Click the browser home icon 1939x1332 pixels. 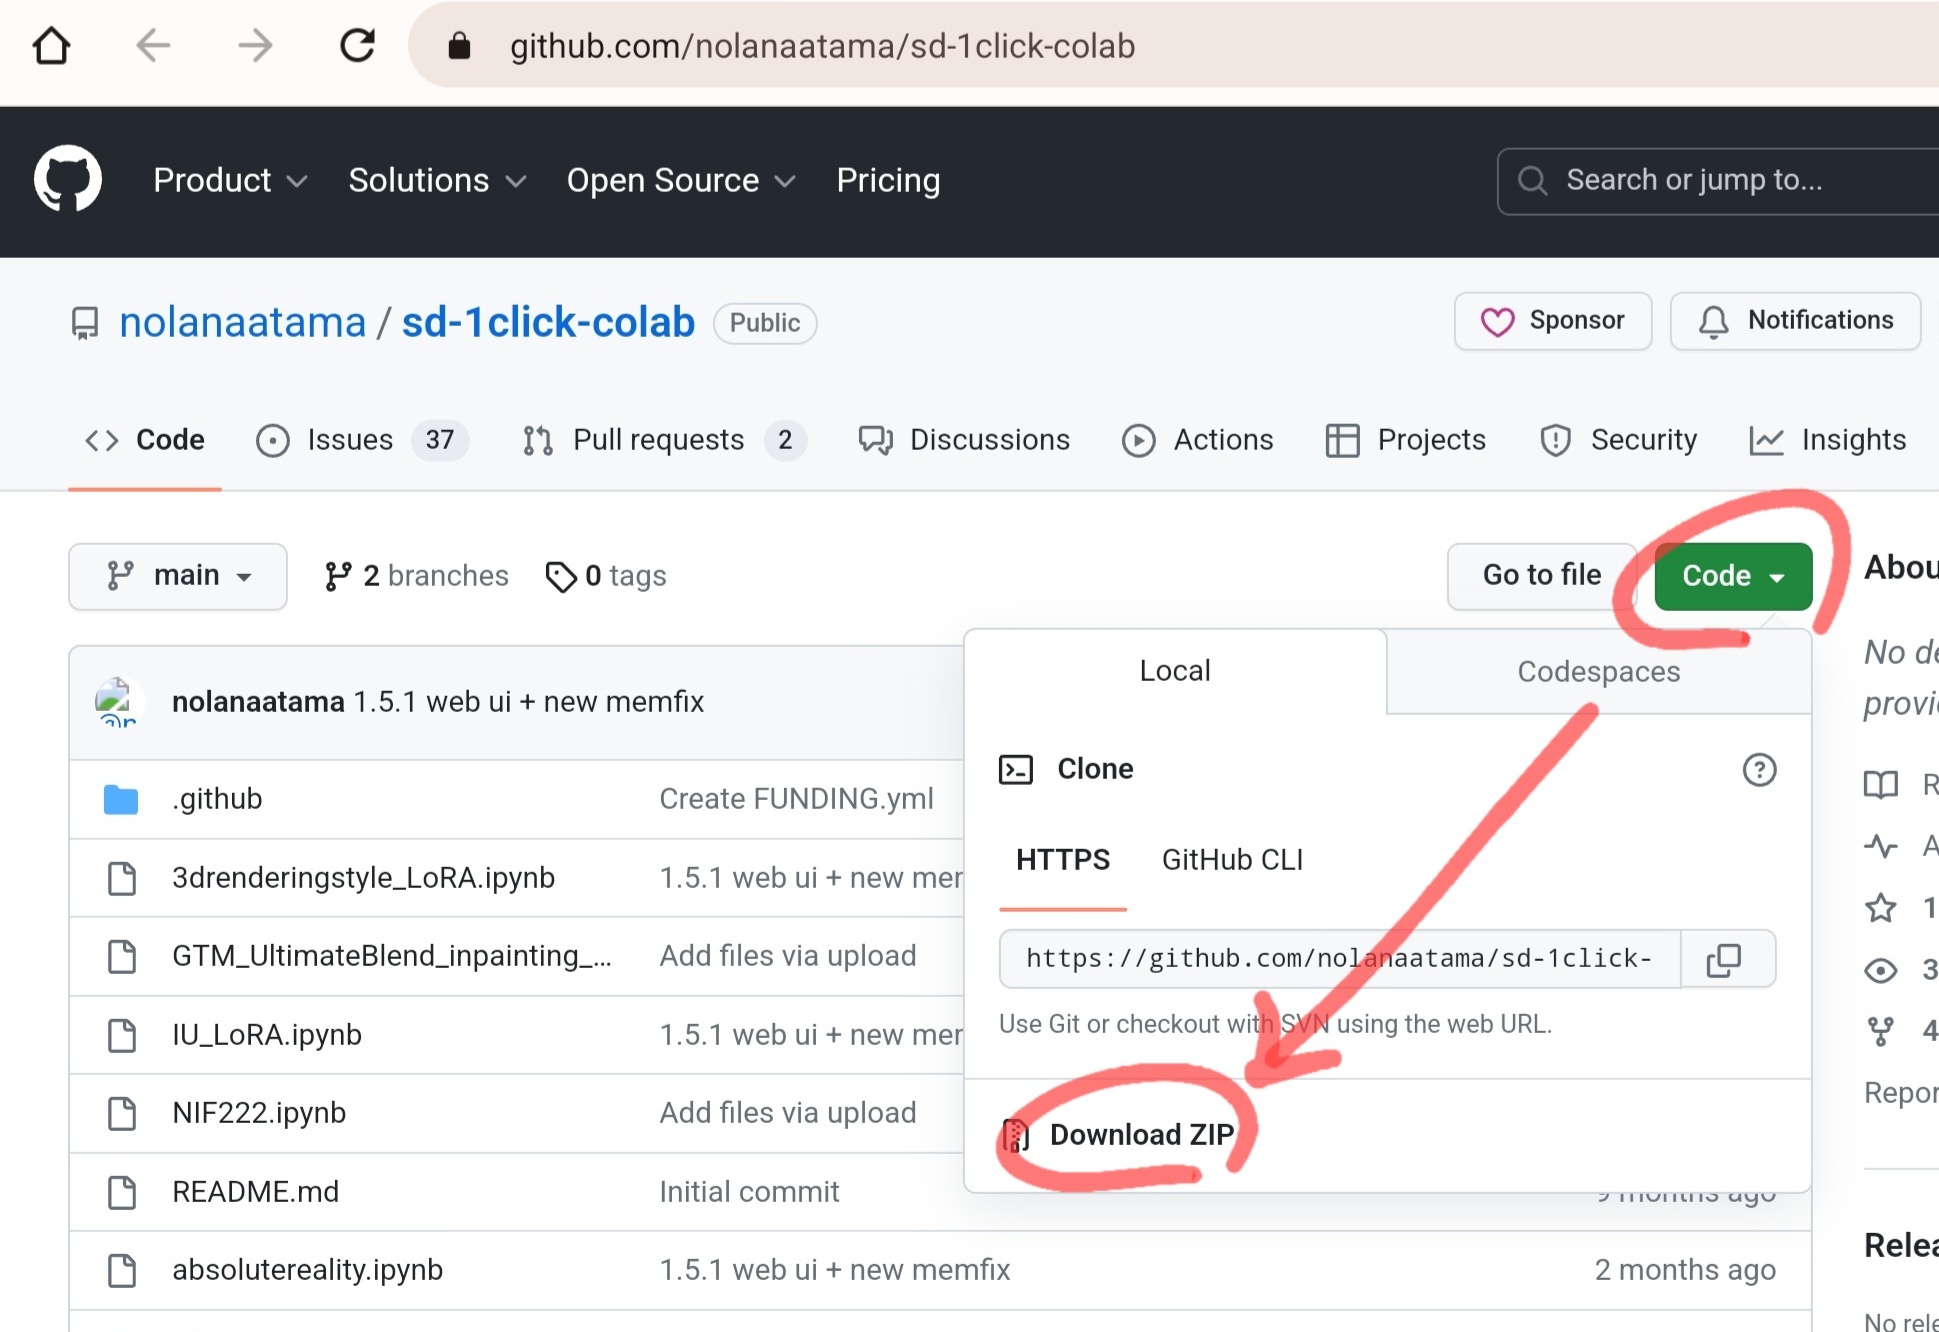click(x=51, y=46)
